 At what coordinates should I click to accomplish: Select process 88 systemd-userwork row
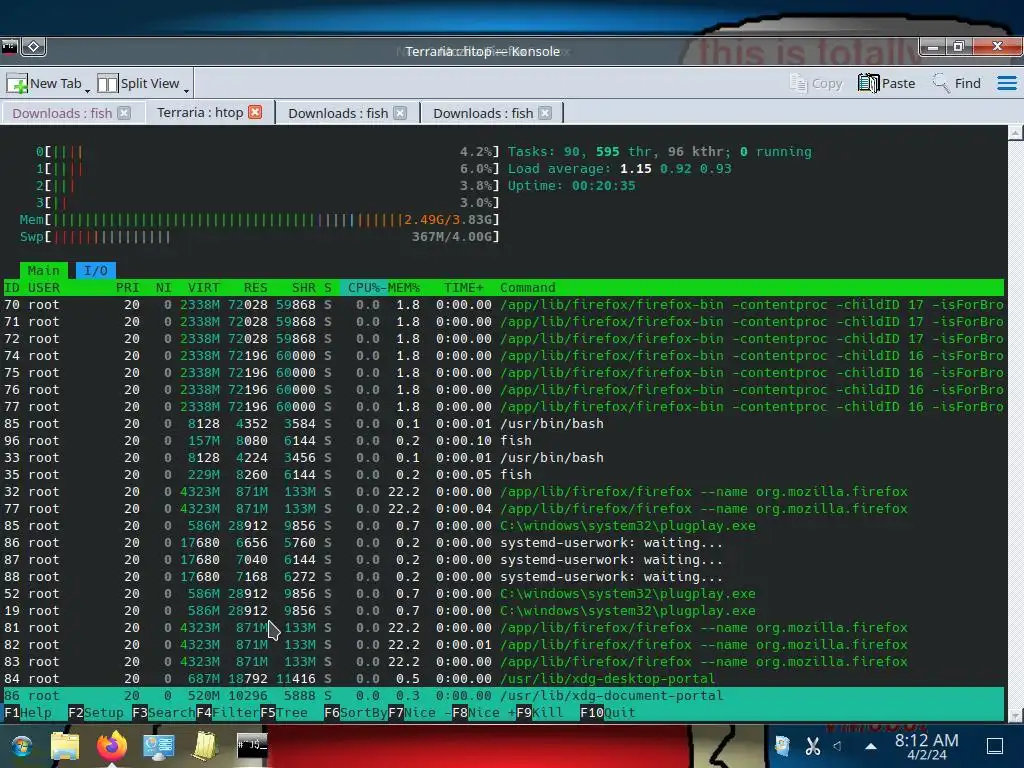click(504, 577)
